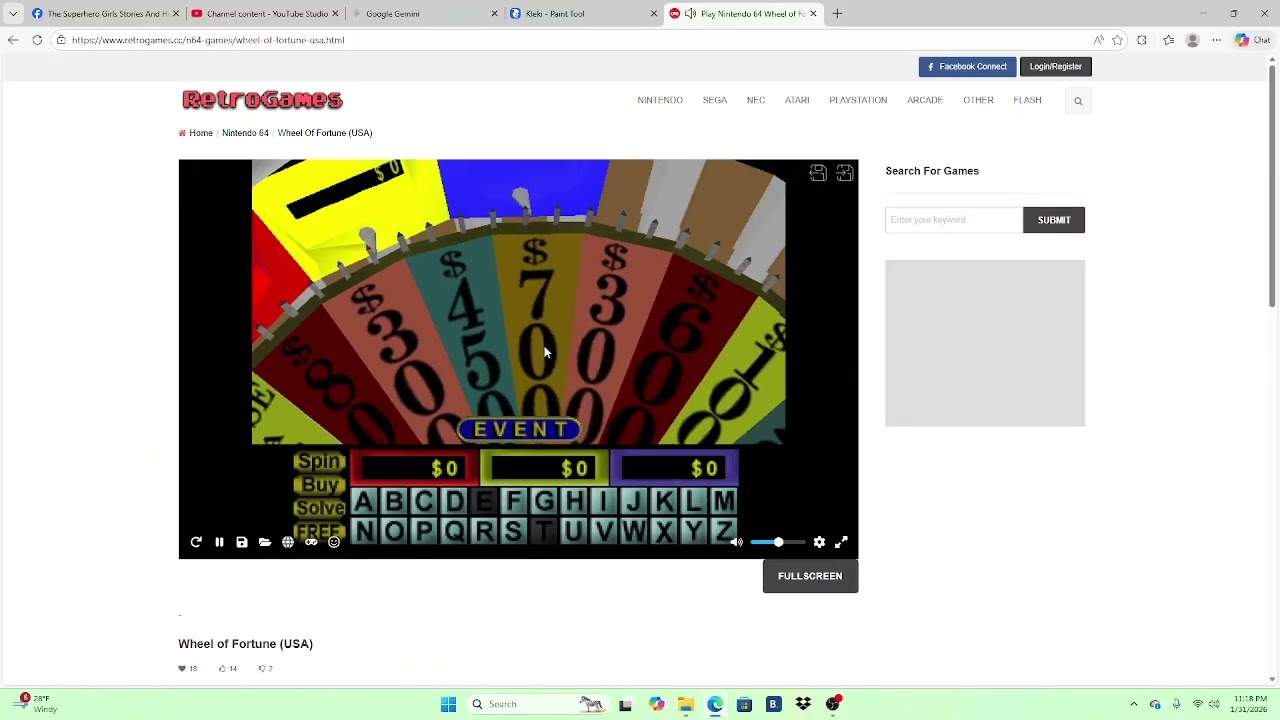
Task: Save game state with floppy disk icon
Action: click(242, 542)
